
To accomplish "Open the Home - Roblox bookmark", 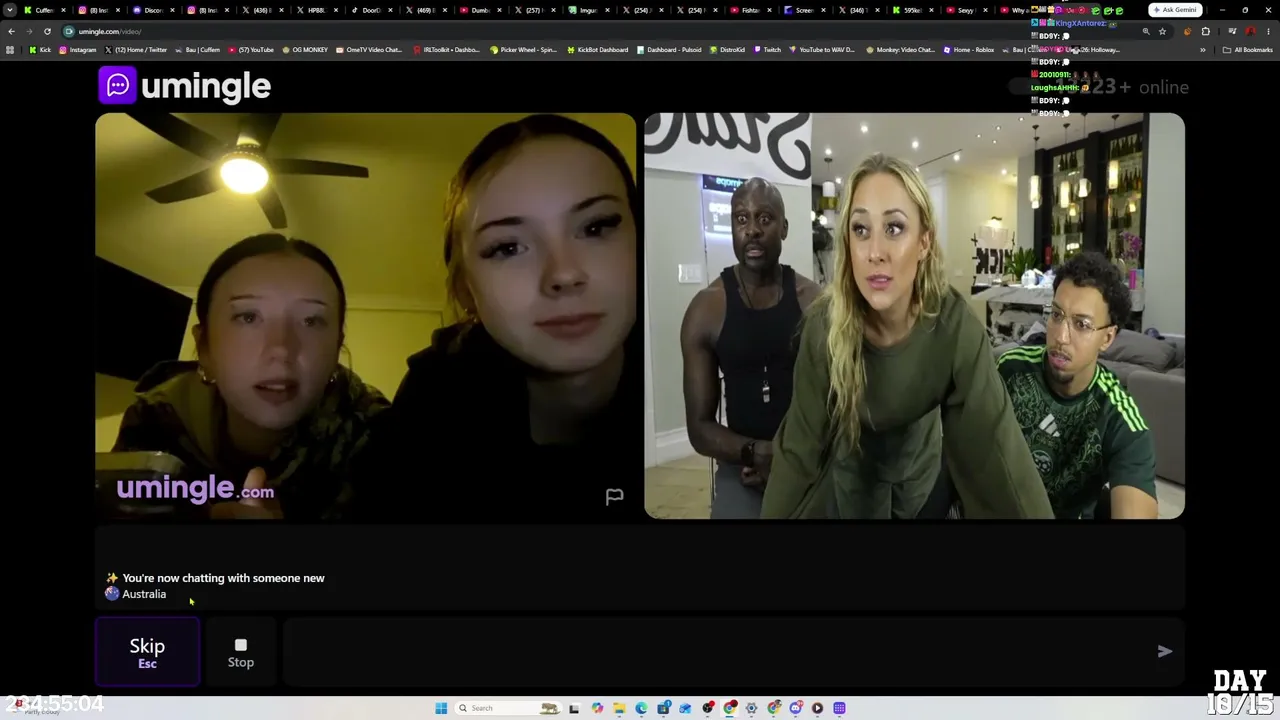I will [969, 50].
